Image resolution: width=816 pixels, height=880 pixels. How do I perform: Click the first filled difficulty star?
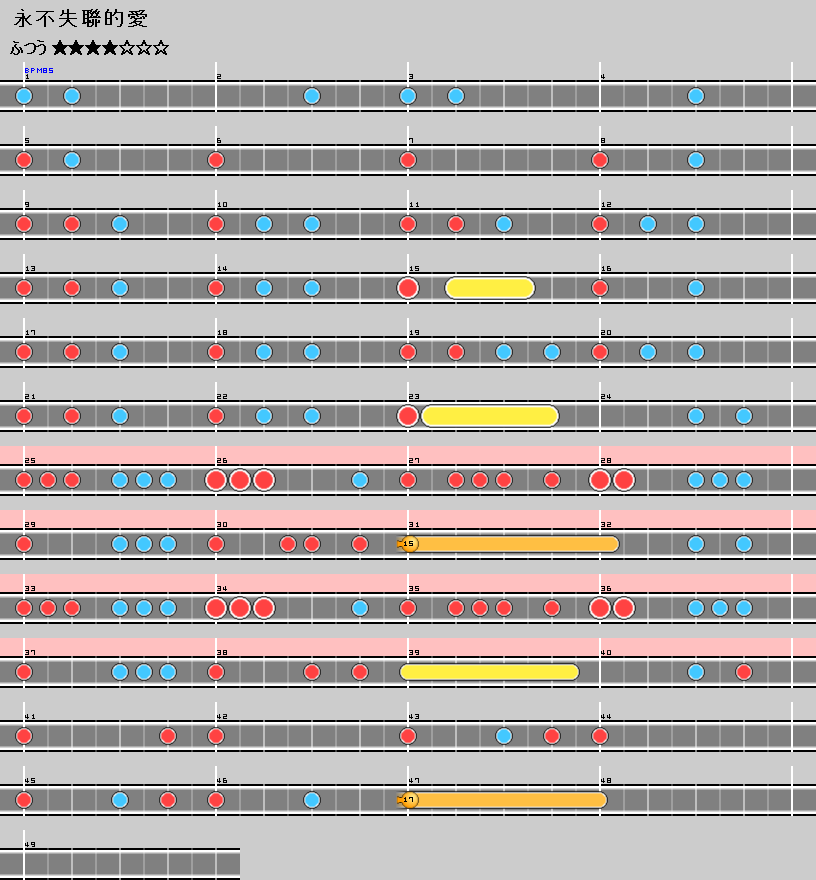click(x=60, y=48)
